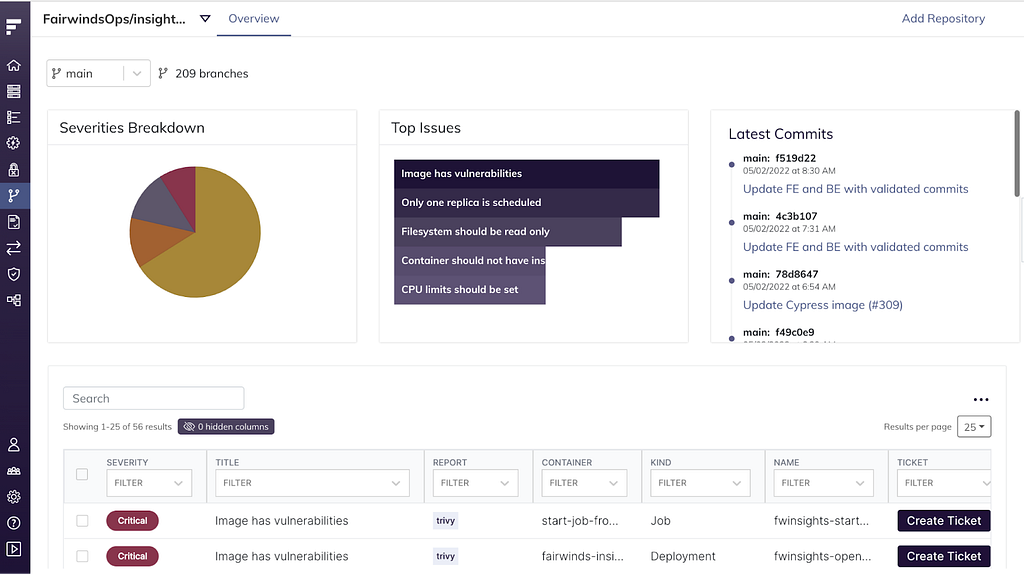Click Create Ticket for start-job row
This screenshot has height=574, width=1024.
coord(944,520)
